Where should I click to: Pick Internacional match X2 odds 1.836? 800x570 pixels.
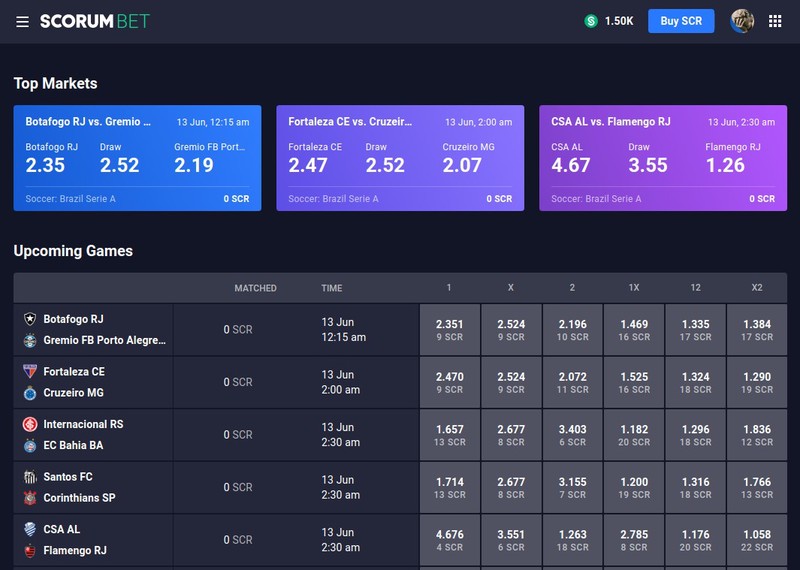[757, 435]
